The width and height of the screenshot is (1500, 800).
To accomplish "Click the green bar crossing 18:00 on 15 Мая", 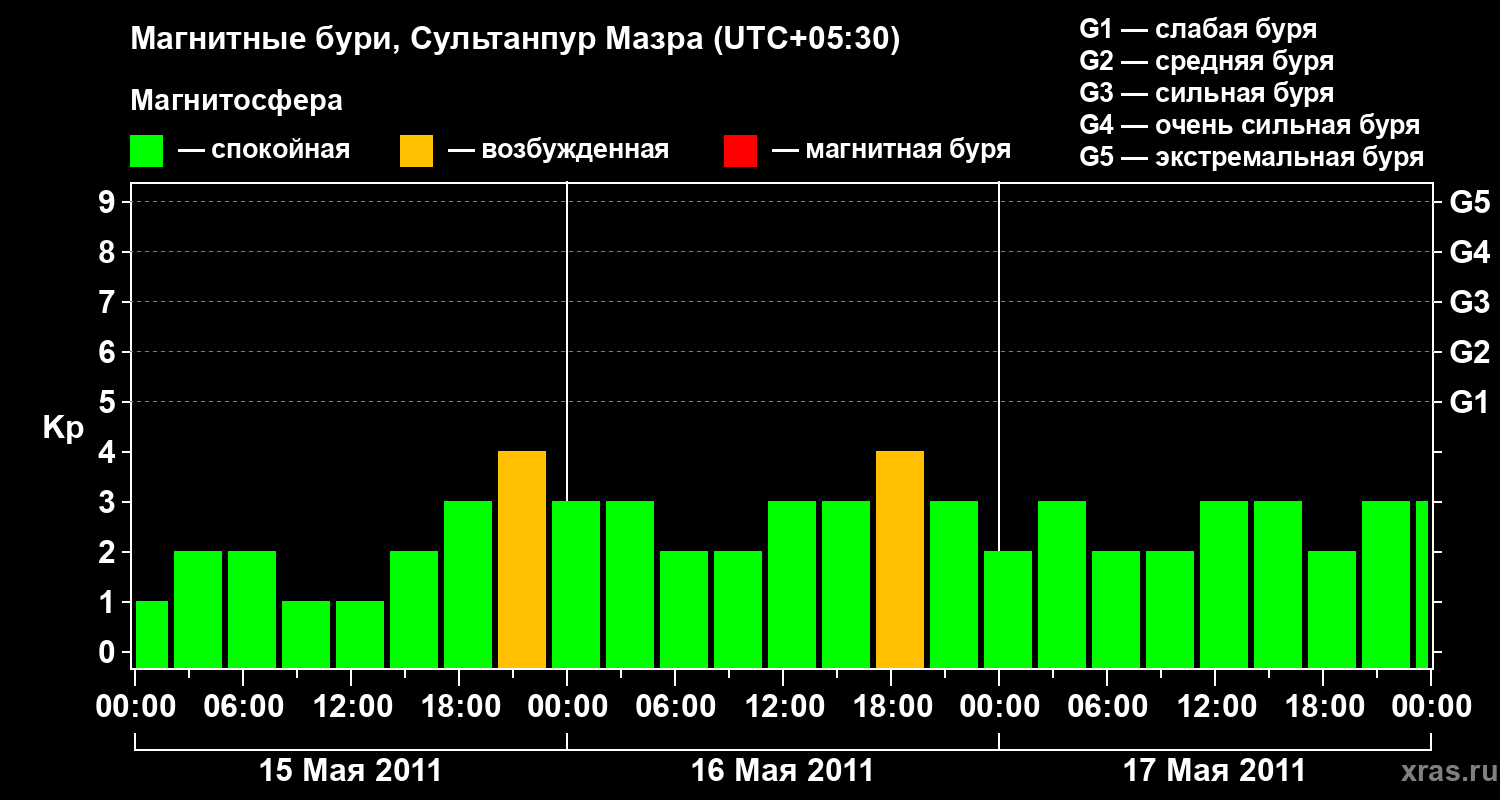I will [468, 585].
